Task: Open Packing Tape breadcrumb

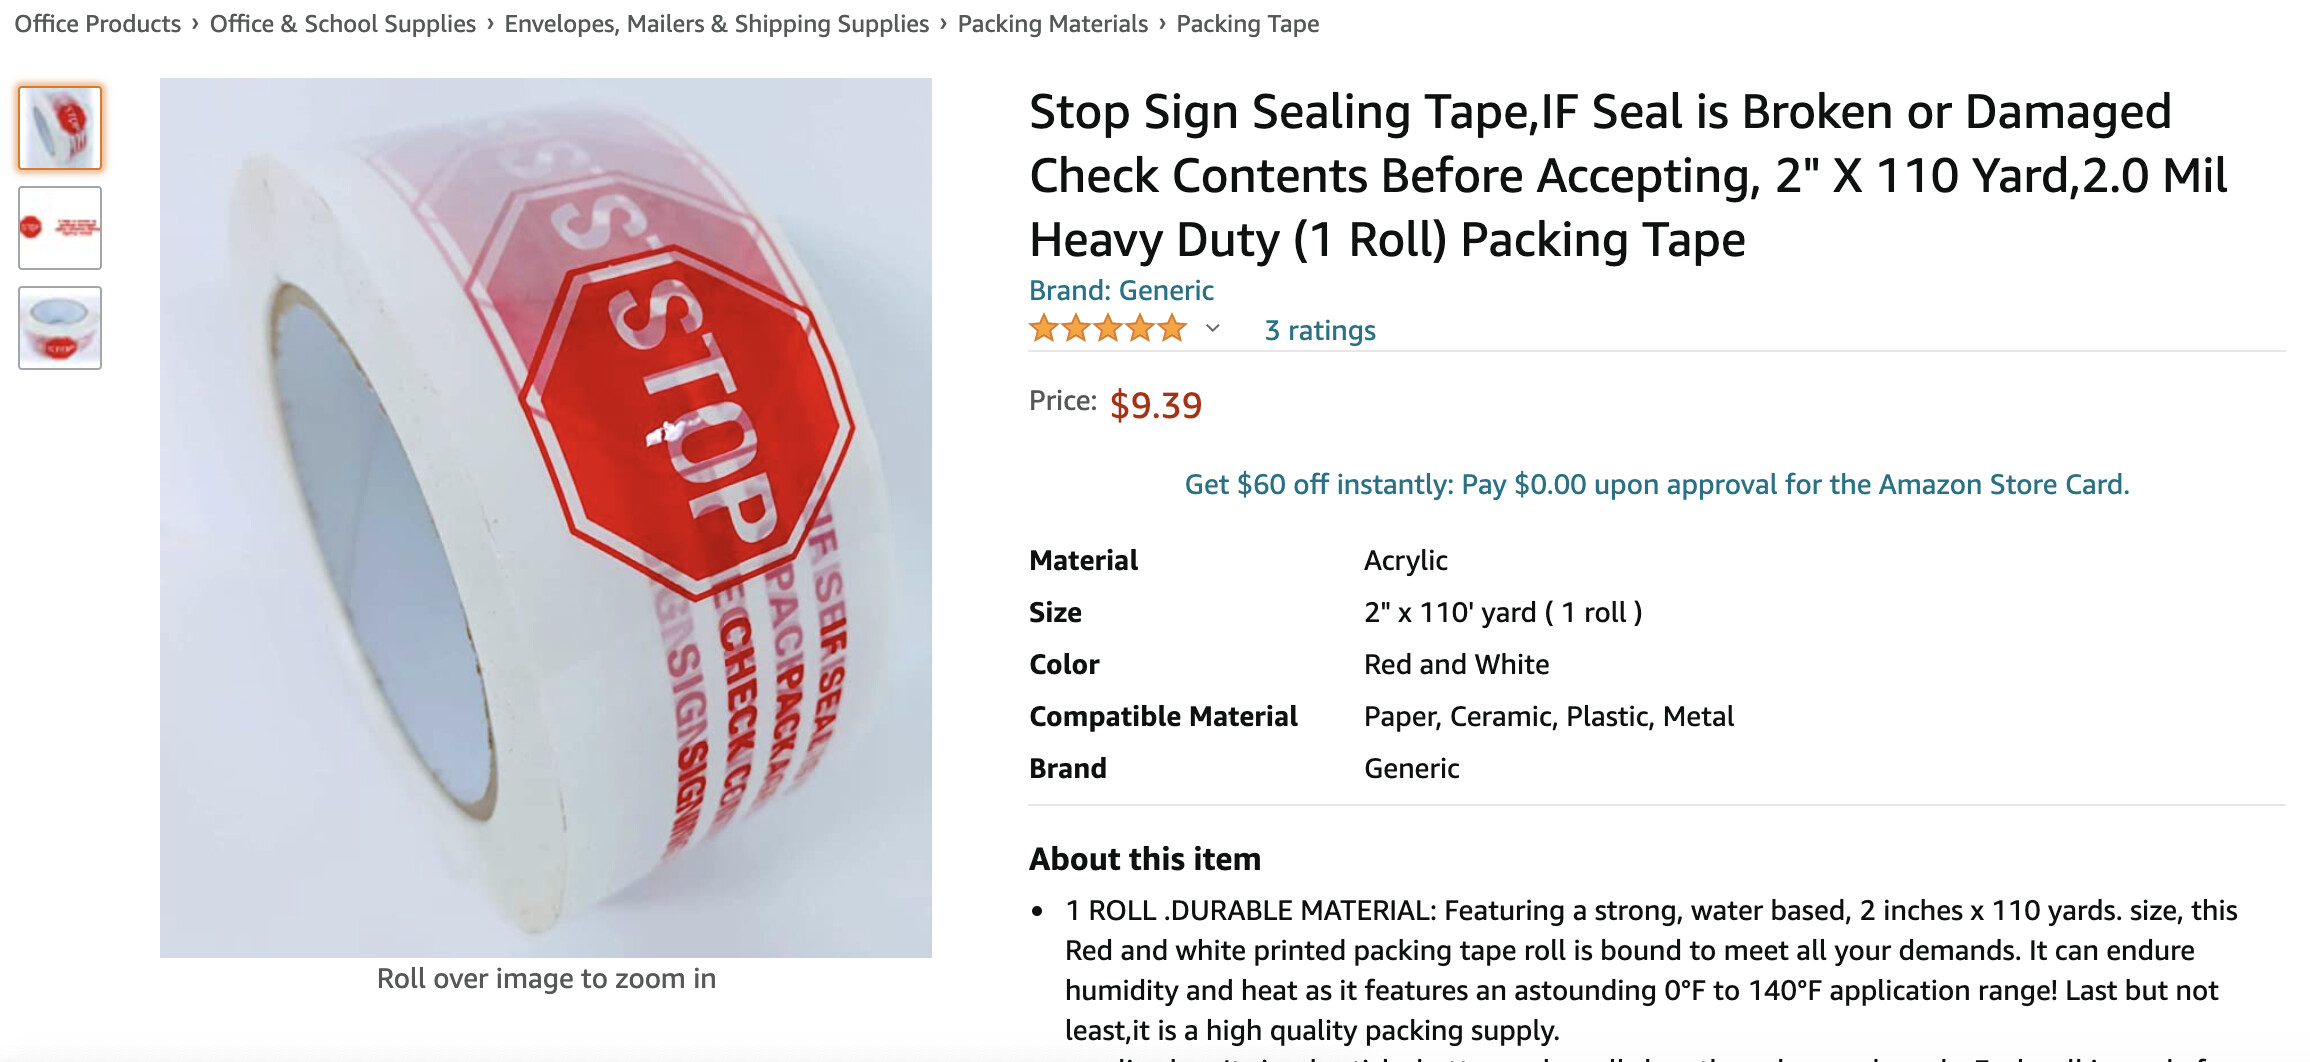Action: [1247, 23]
